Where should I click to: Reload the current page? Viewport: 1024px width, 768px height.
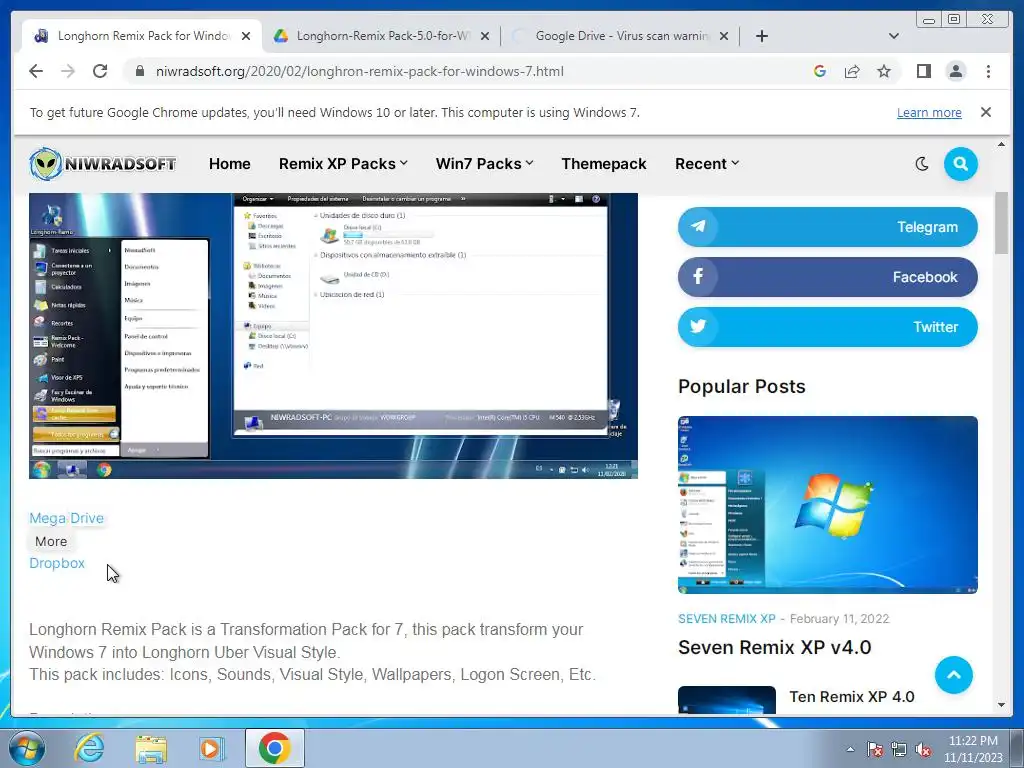100,71
